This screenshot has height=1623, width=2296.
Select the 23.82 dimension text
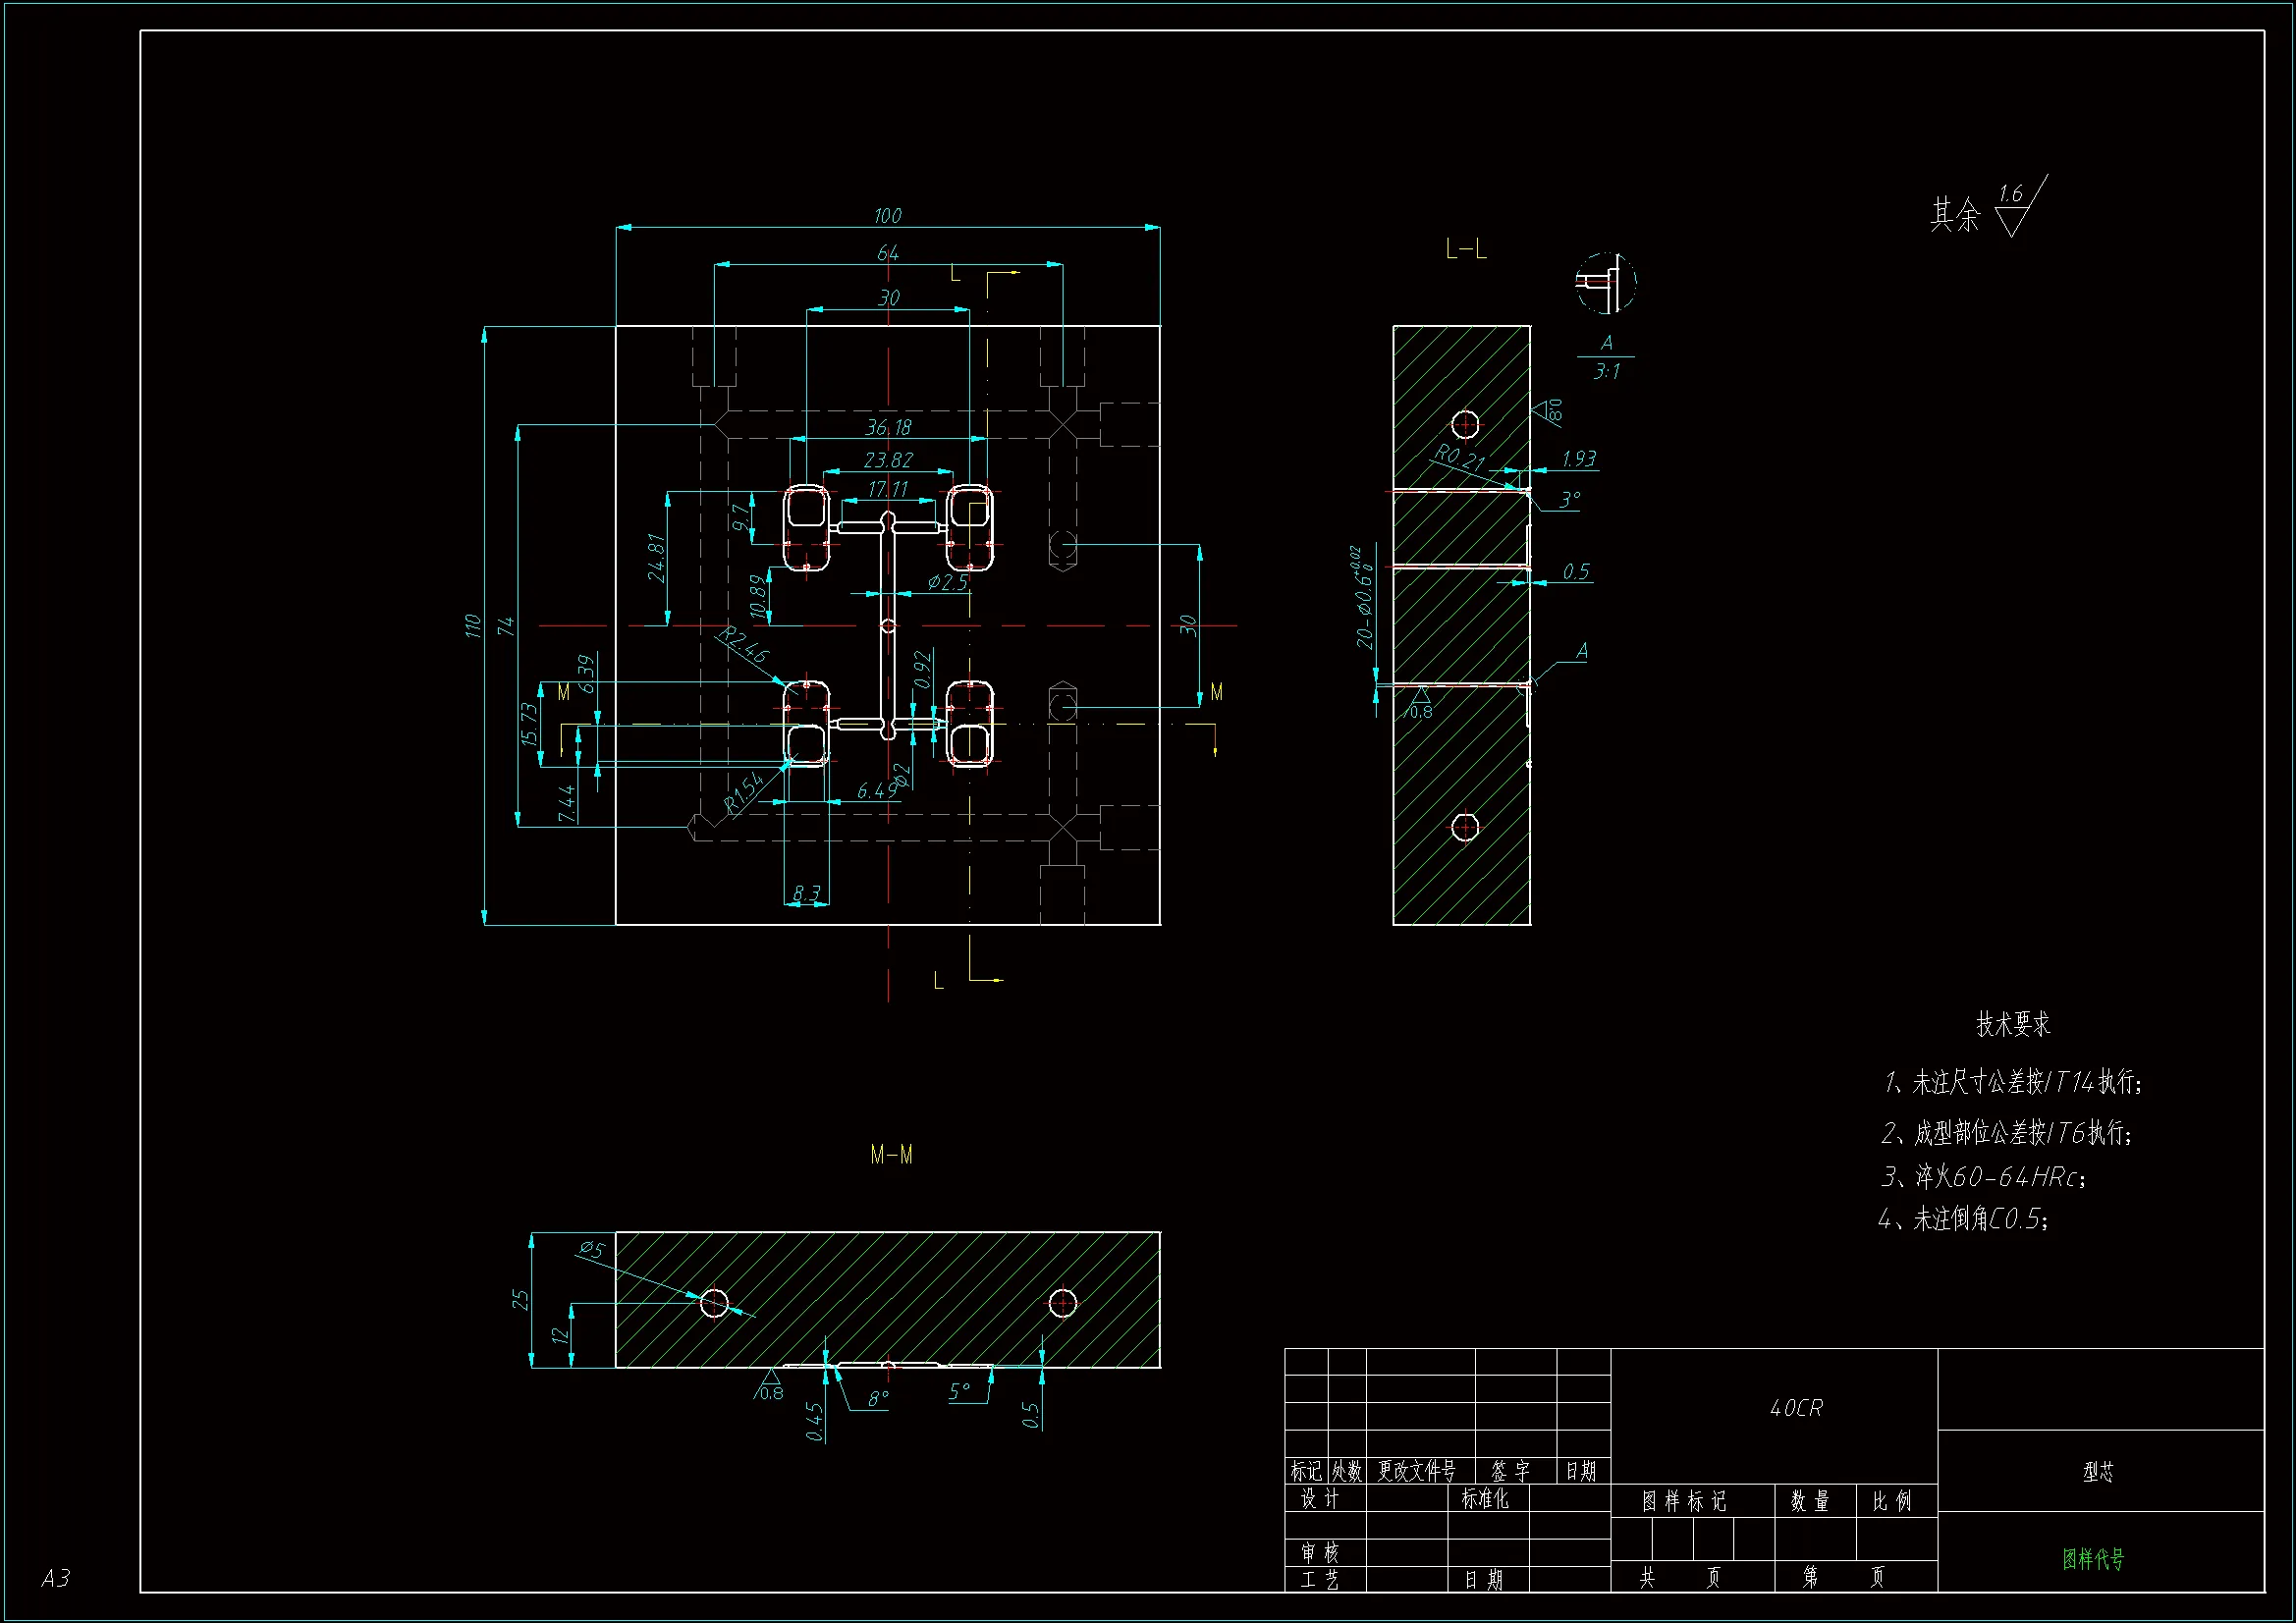click(x=888, y=460)
